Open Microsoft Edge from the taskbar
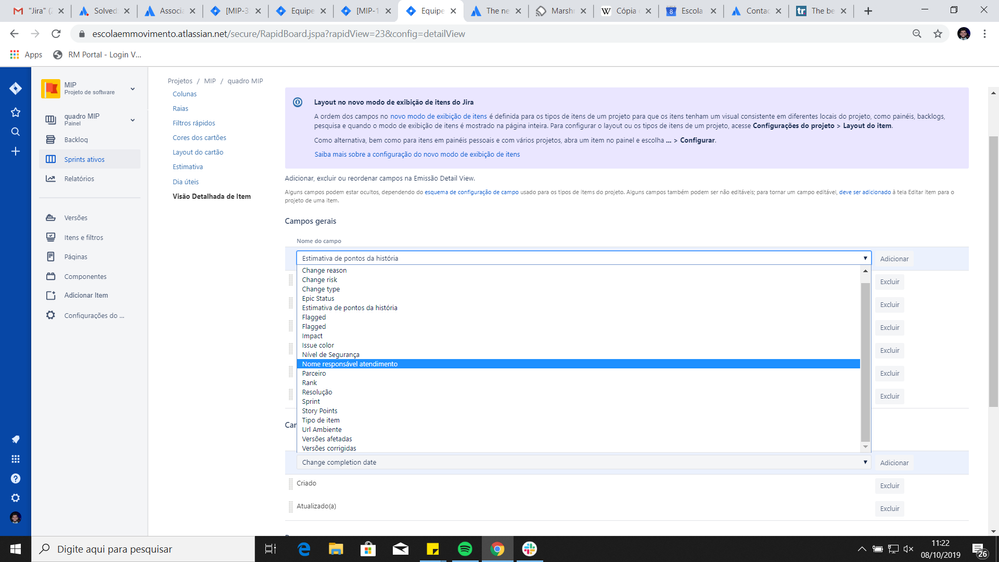Image resolution: width=999 pixels, height=562 pixels. tap(304, 549)
